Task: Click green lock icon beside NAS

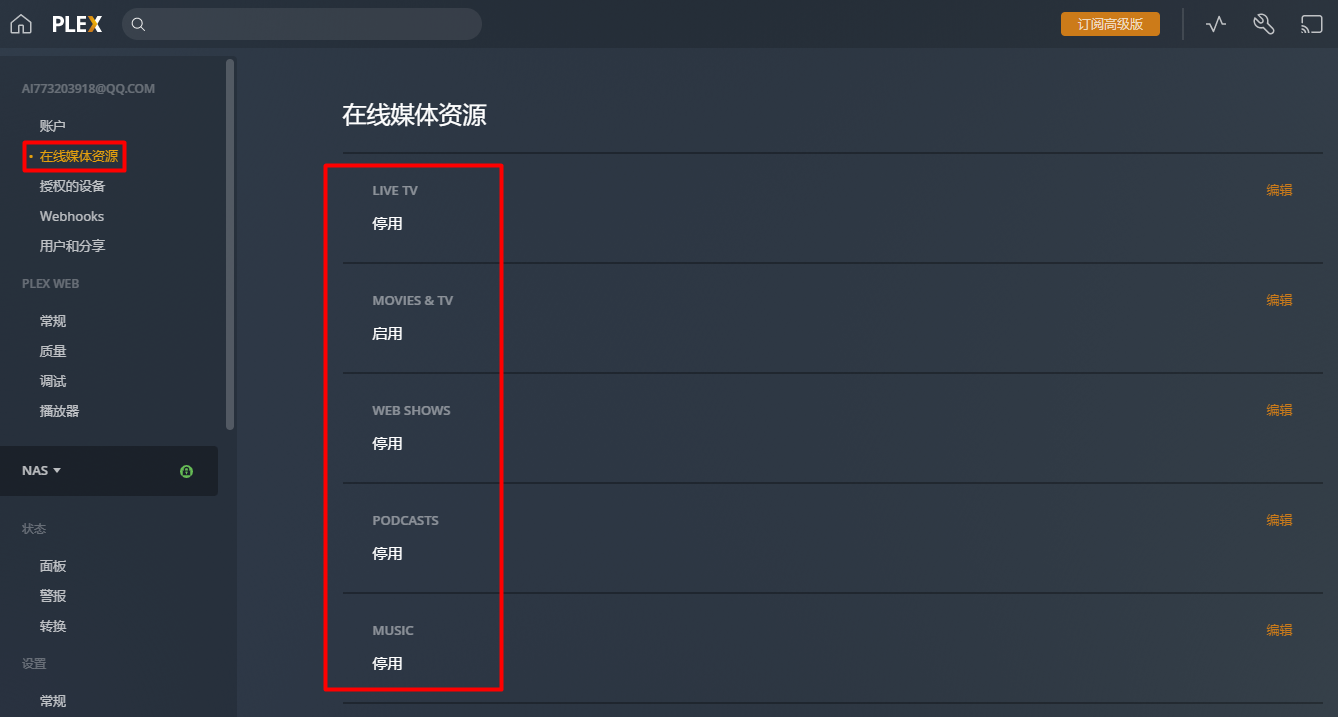Action: click(x=186, y=471)
